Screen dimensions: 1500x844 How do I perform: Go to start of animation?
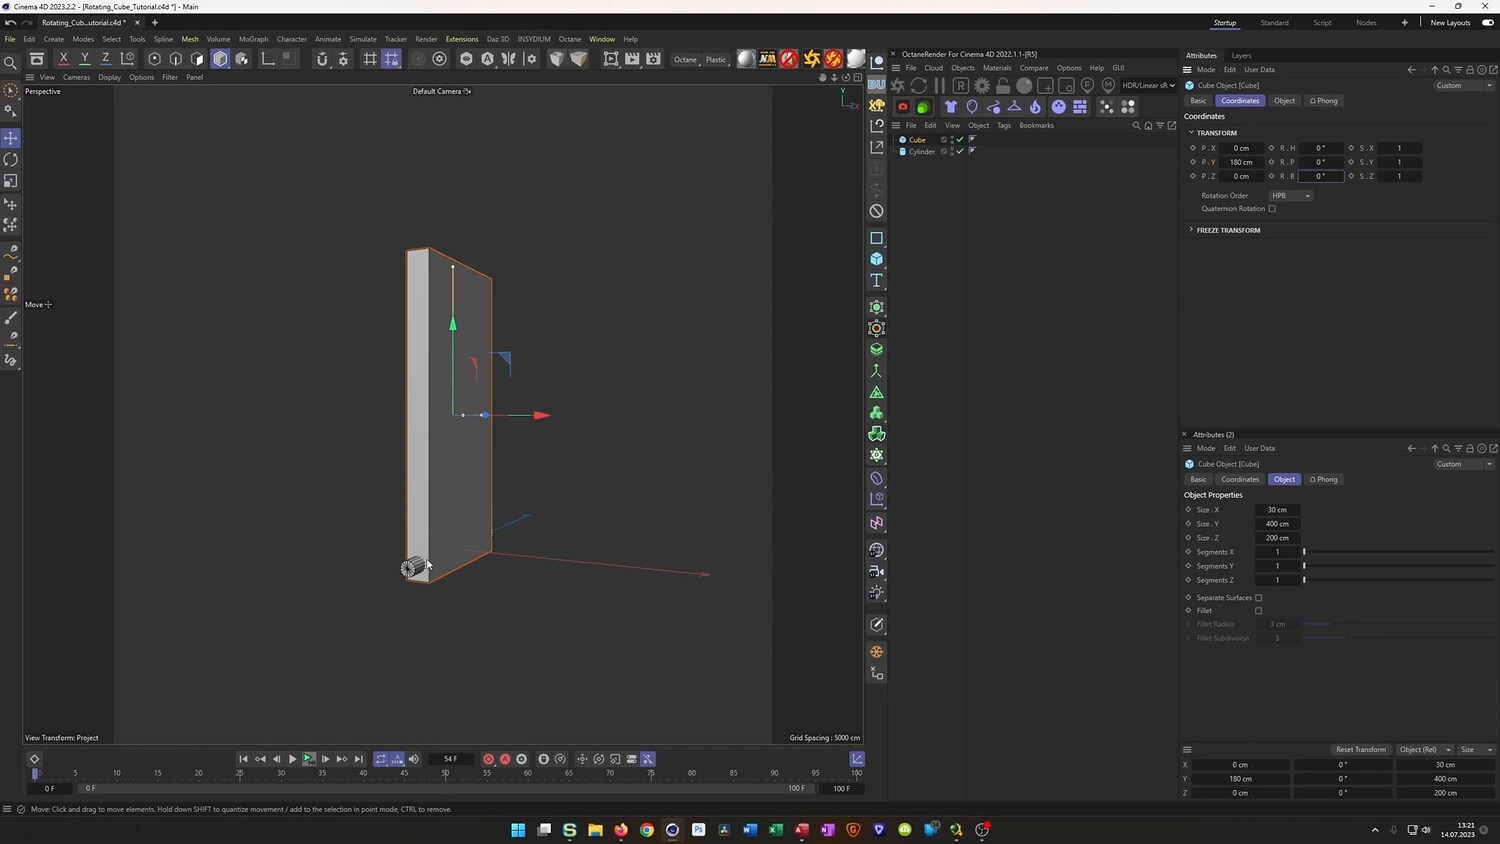click(x=243, y=759)
